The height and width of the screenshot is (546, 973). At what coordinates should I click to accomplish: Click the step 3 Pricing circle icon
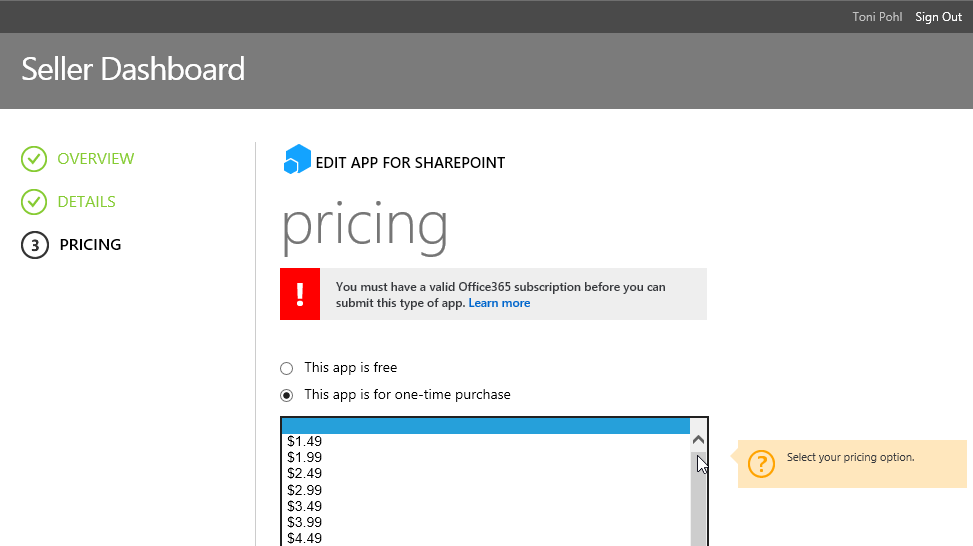pyautogui.click(x=34, y=245)
